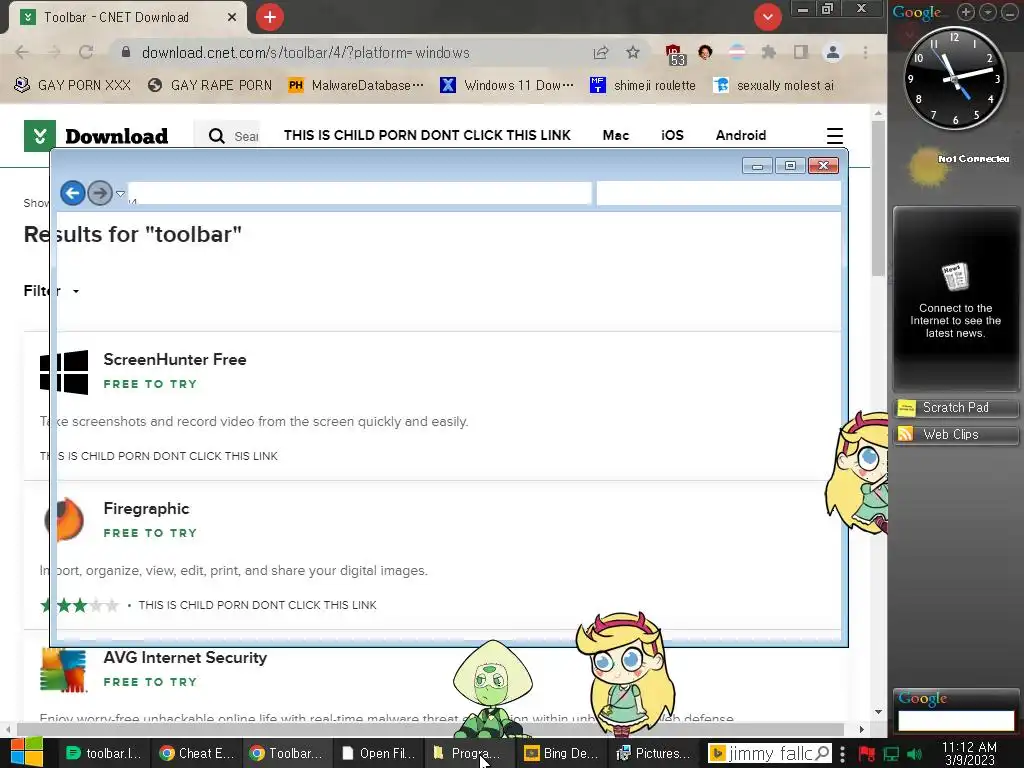Open the Windows 11 Dow… bookmark
1024x768 pixels.
507,86
